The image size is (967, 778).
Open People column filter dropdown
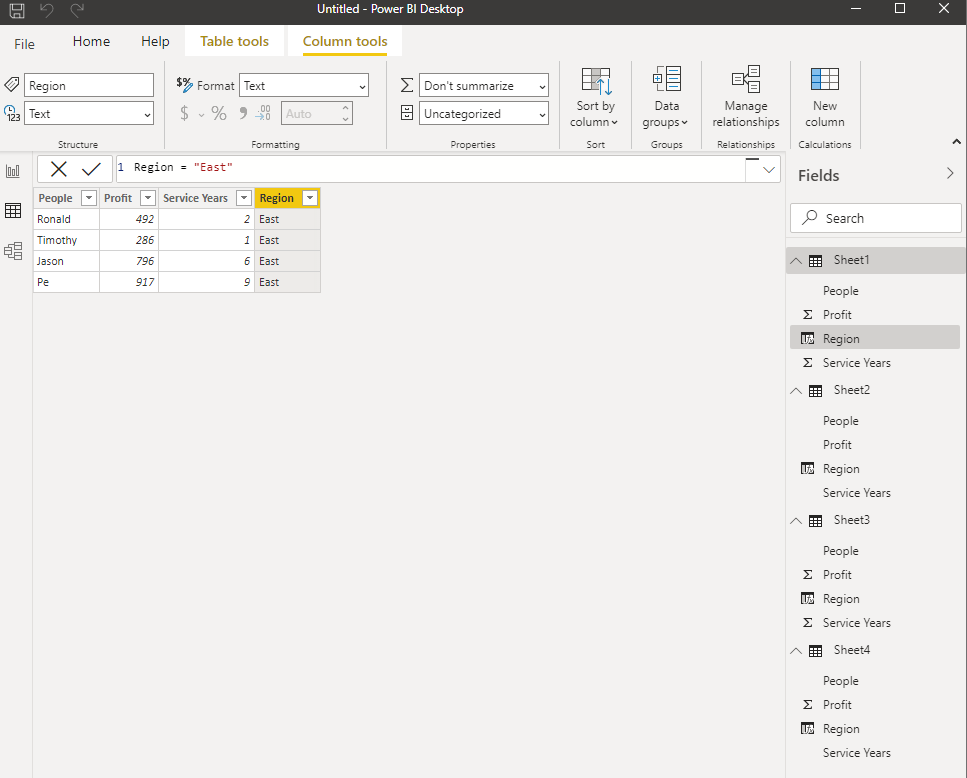point(89,198)
